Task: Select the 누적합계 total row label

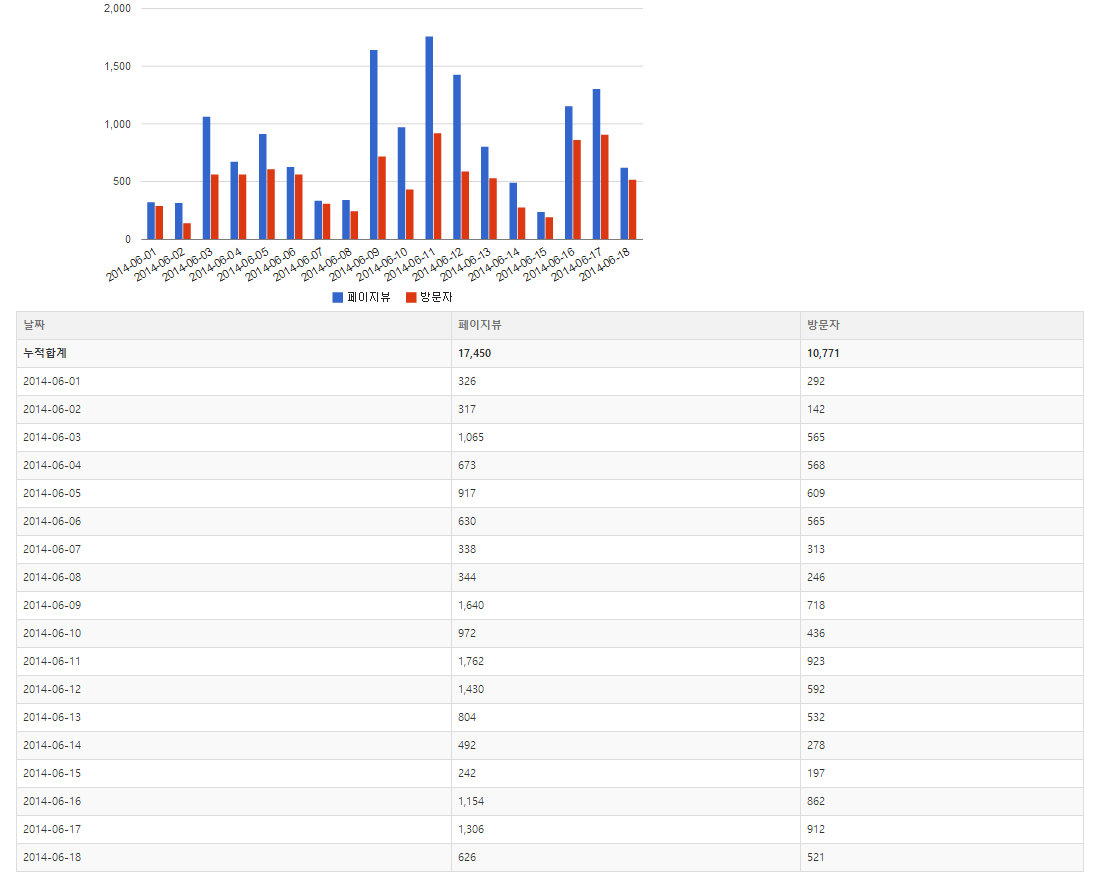Action: click(x=45, y=353)
